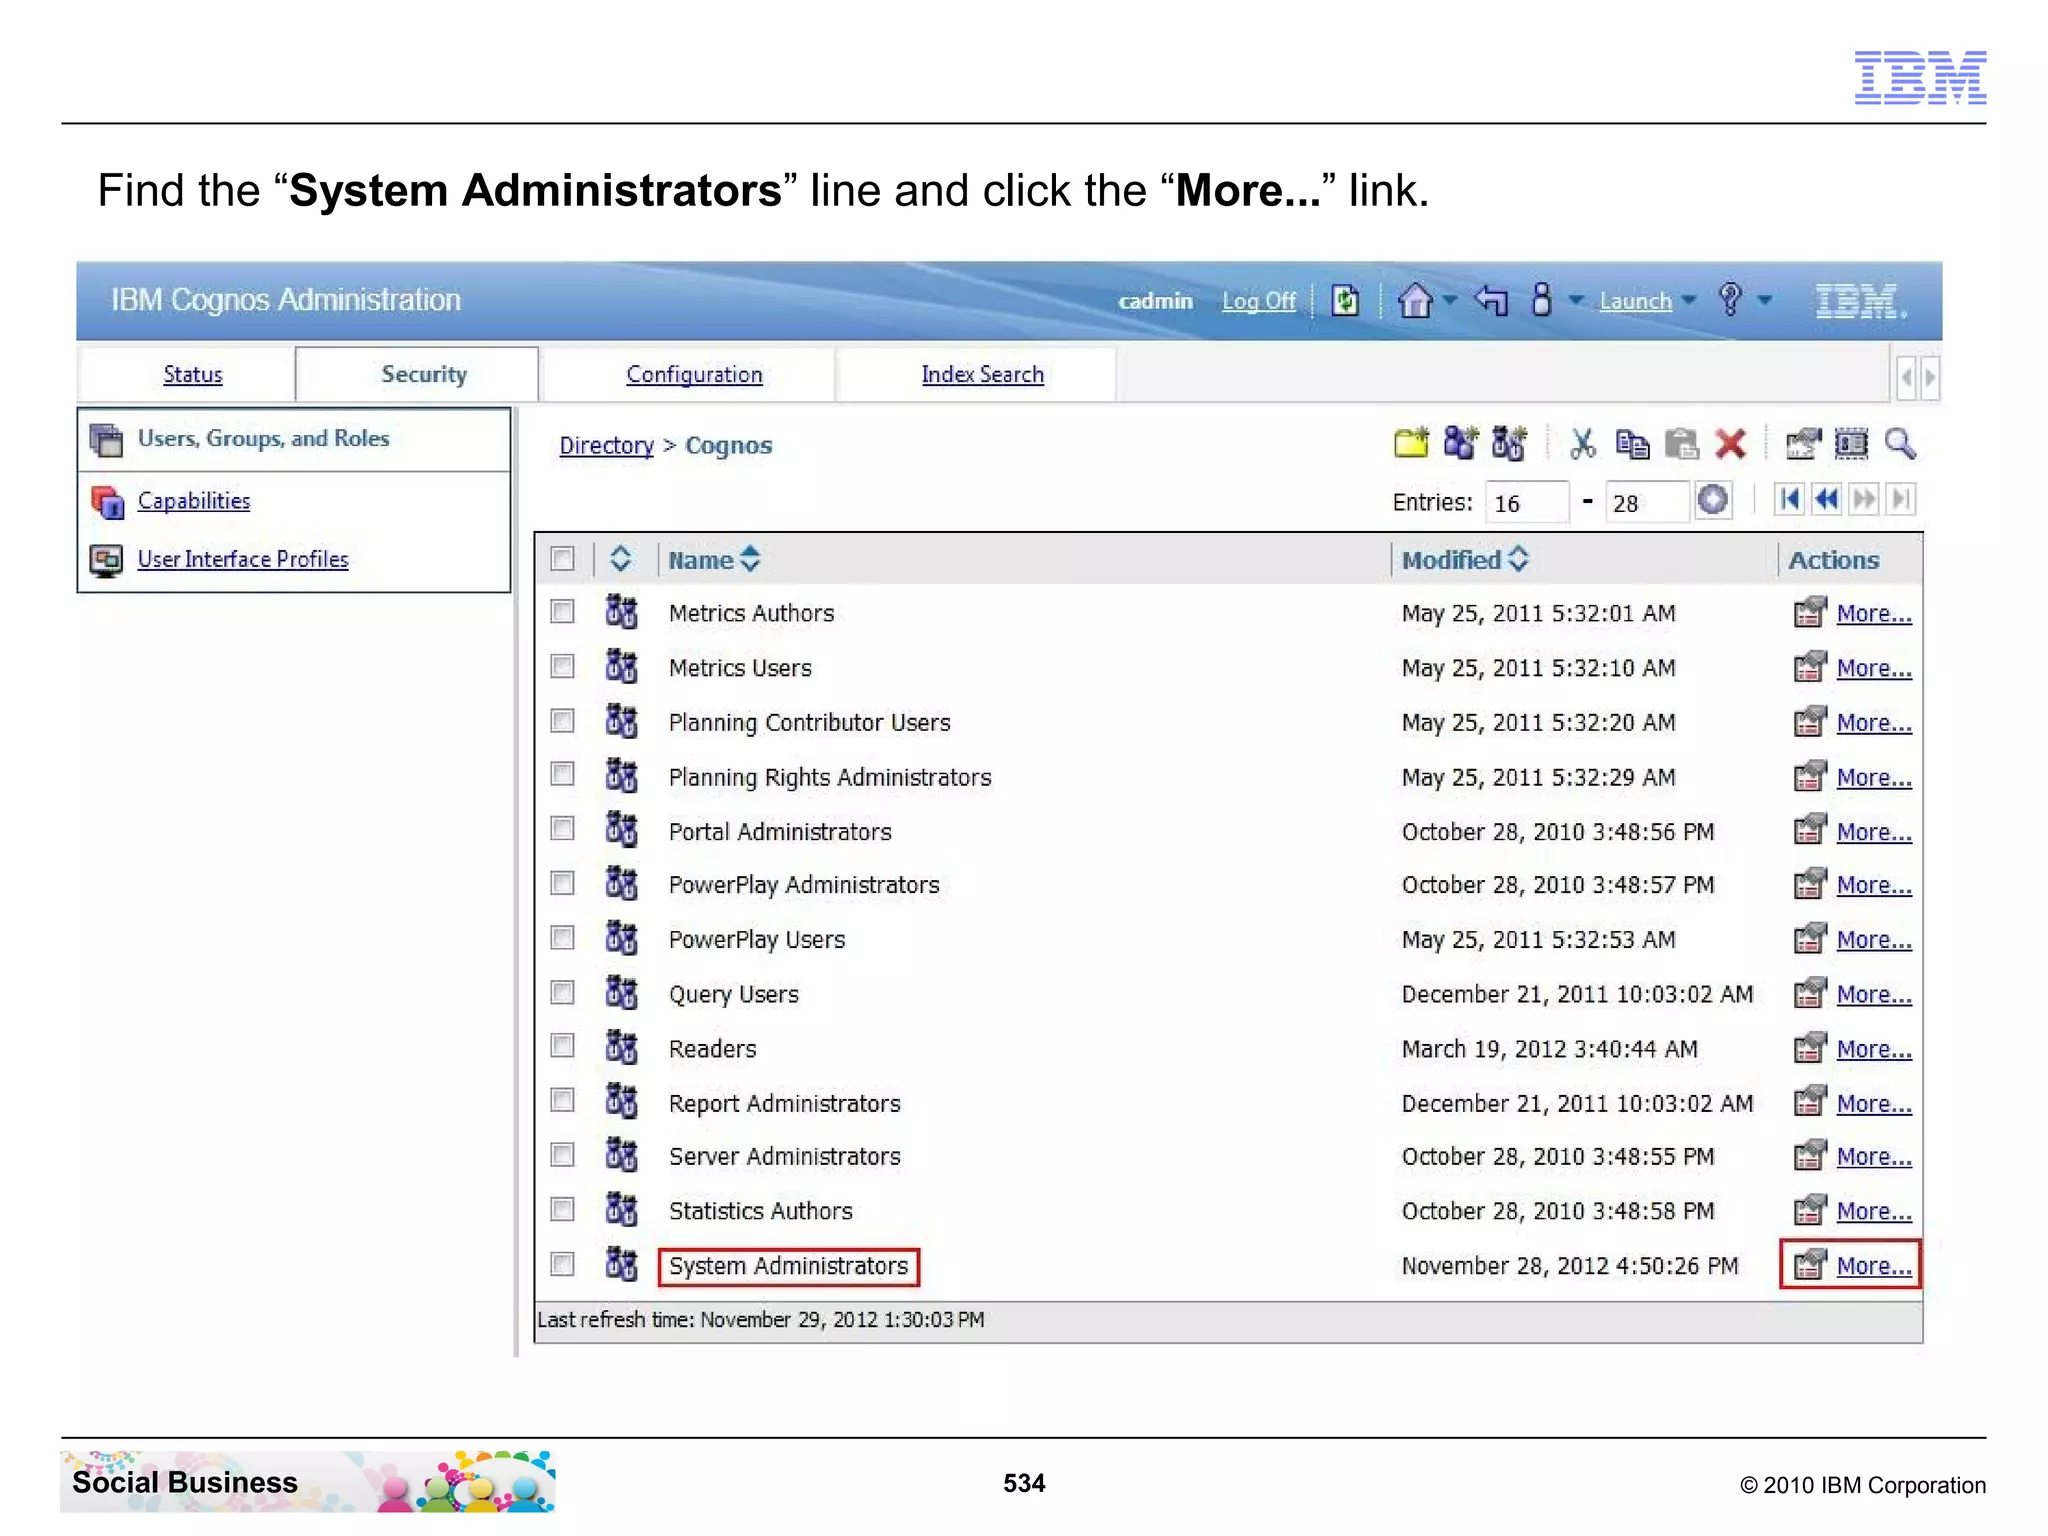Open Capabilities in the left panel
The width and height of the screenshot is (2048, 1536).
pyautogui.click(x=194, y=501)
